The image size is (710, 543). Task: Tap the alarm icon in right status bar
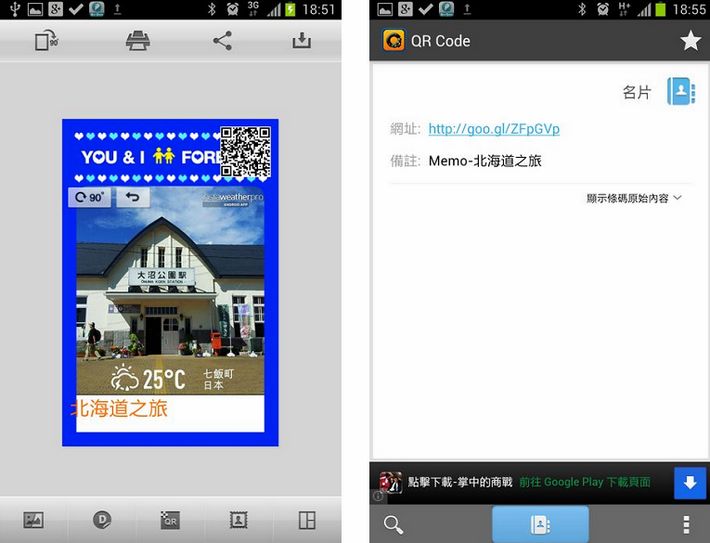coord(603,9)
